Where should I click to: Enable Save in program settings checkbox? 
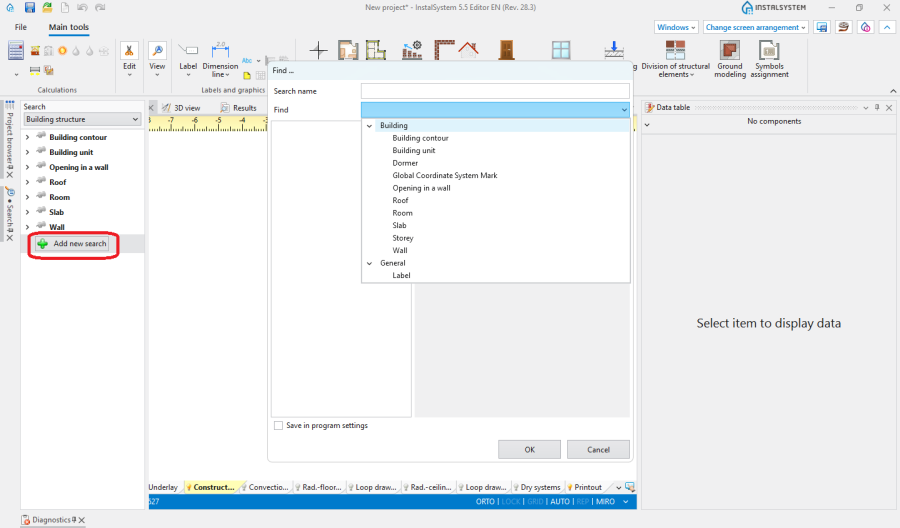(278, 425)
